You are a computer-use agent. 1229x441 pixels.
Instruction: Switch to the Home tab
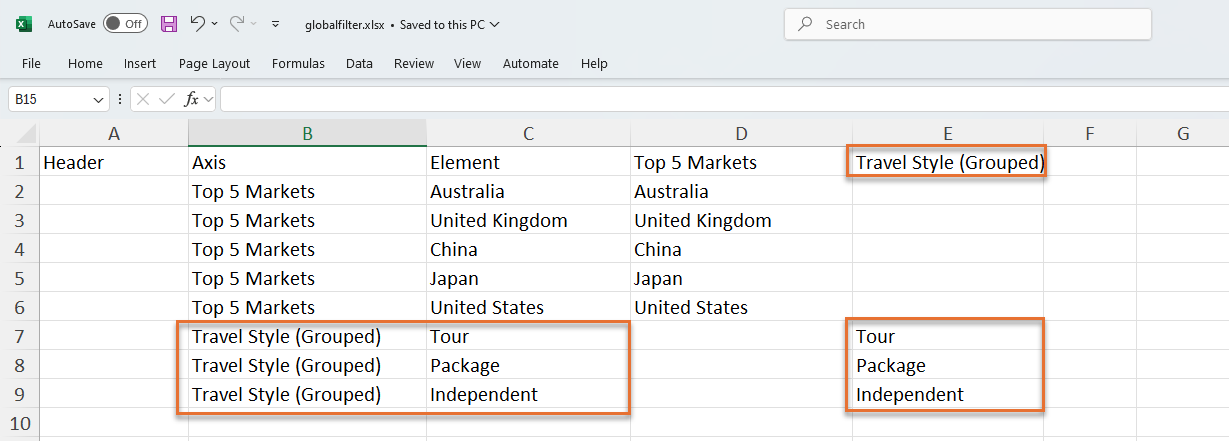point(85,63)
